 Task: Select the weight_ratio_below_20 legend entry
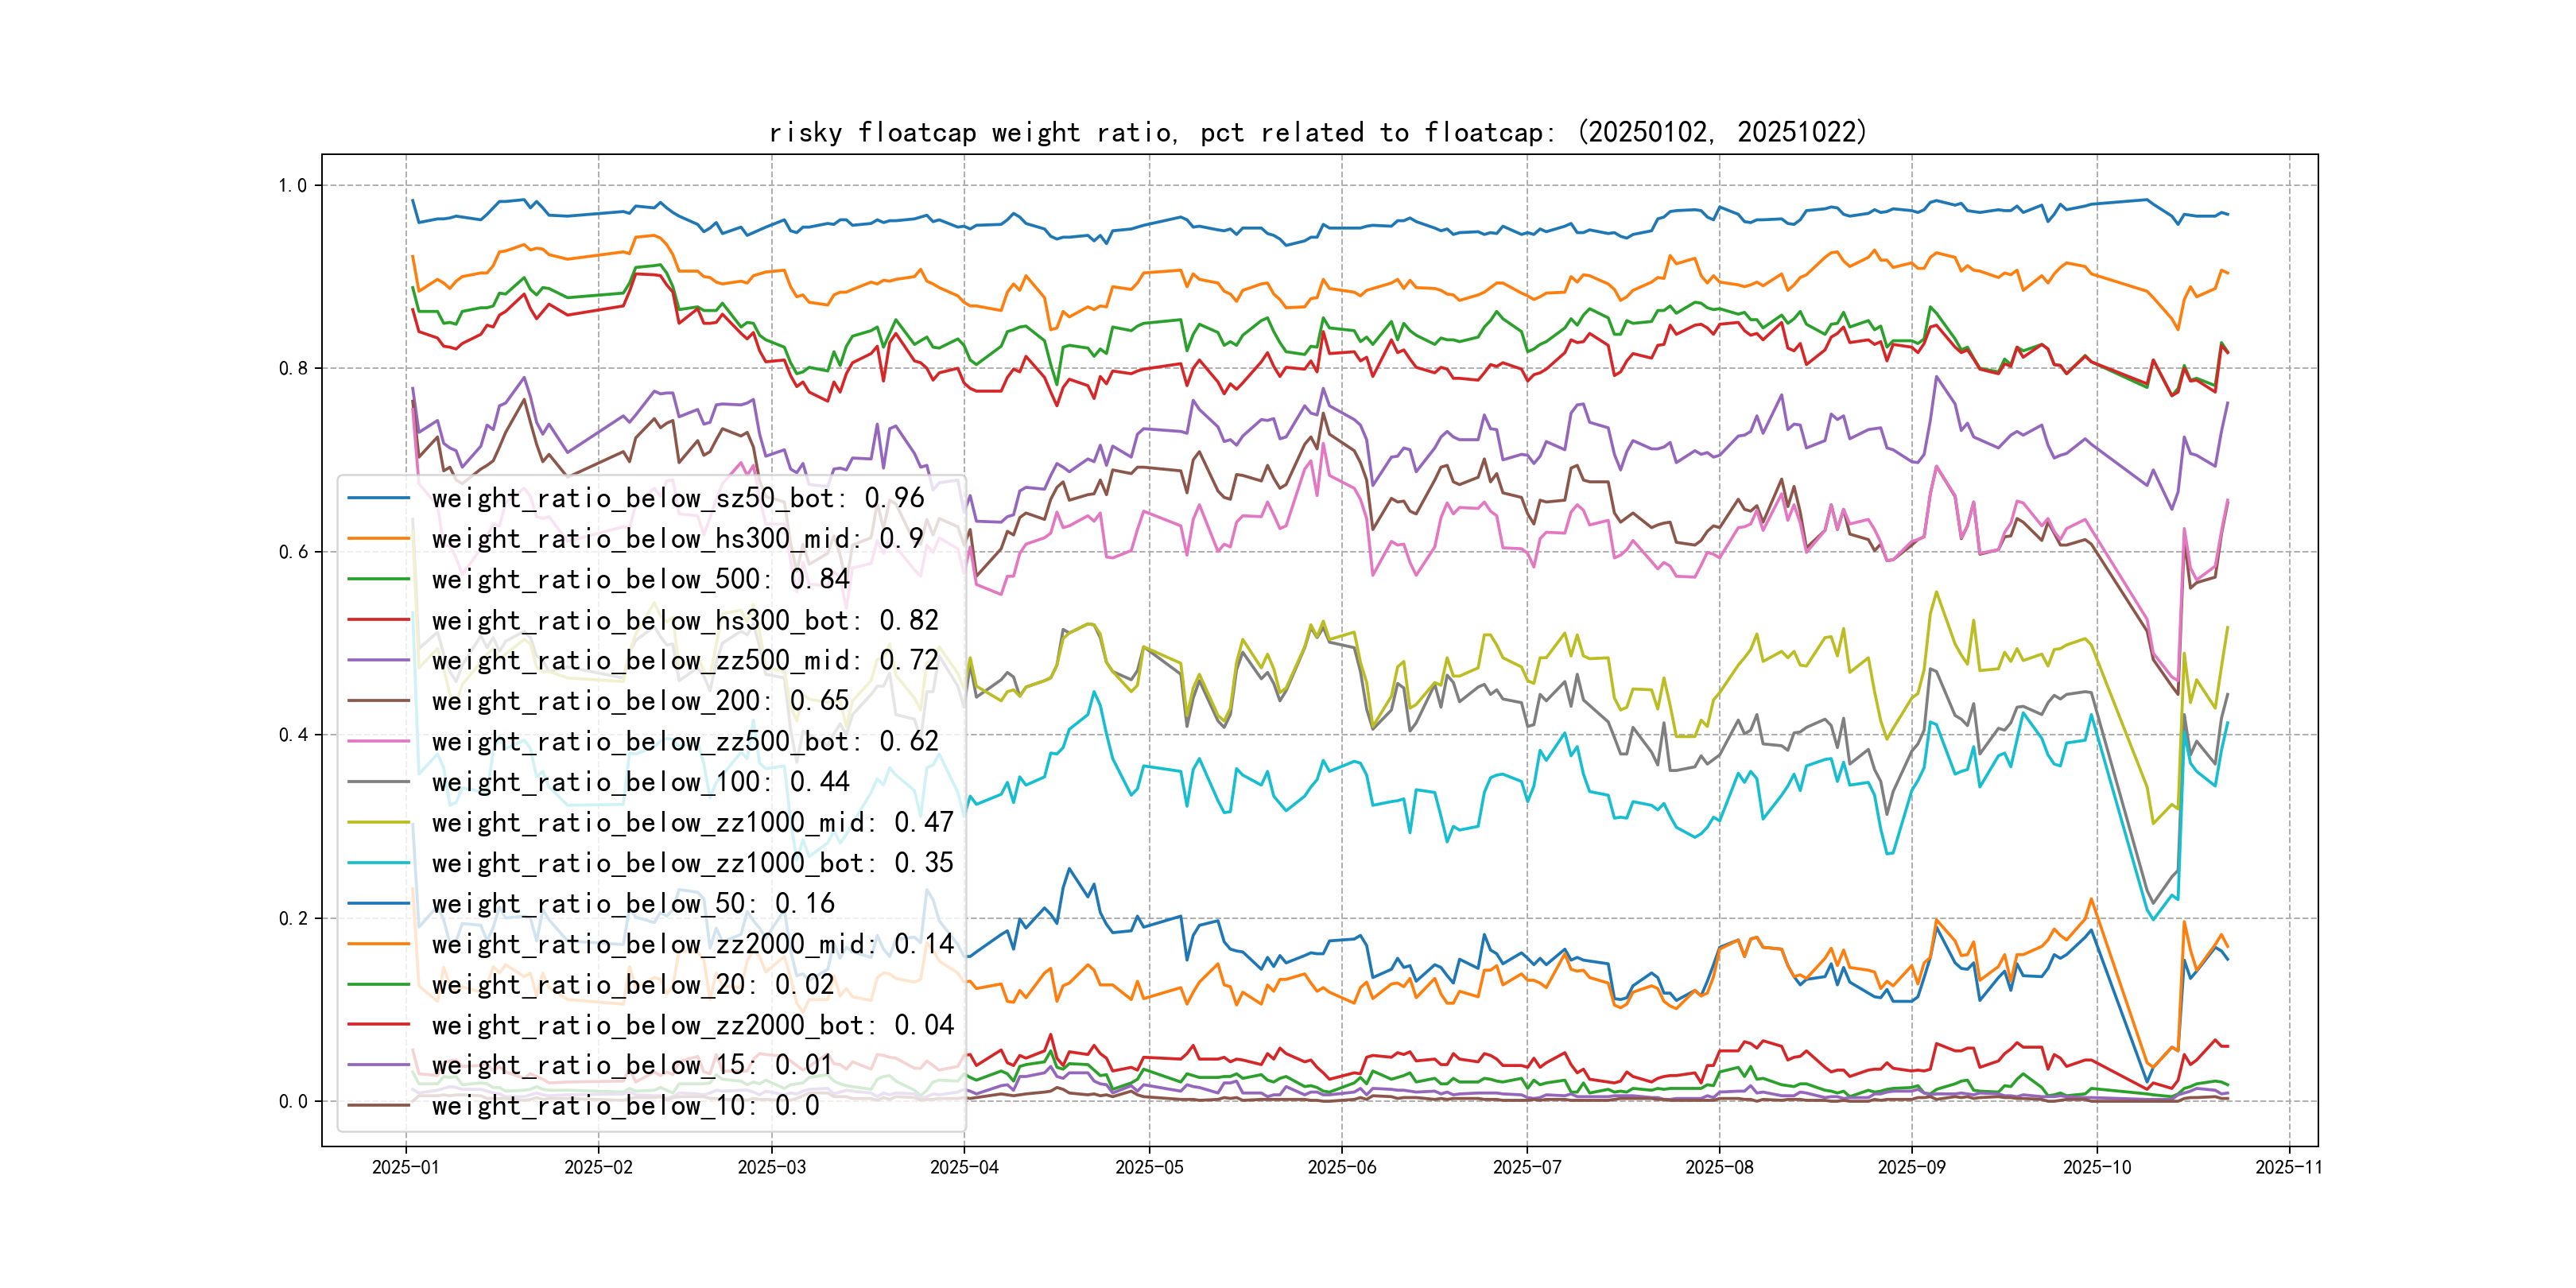[x=632, y=985]
